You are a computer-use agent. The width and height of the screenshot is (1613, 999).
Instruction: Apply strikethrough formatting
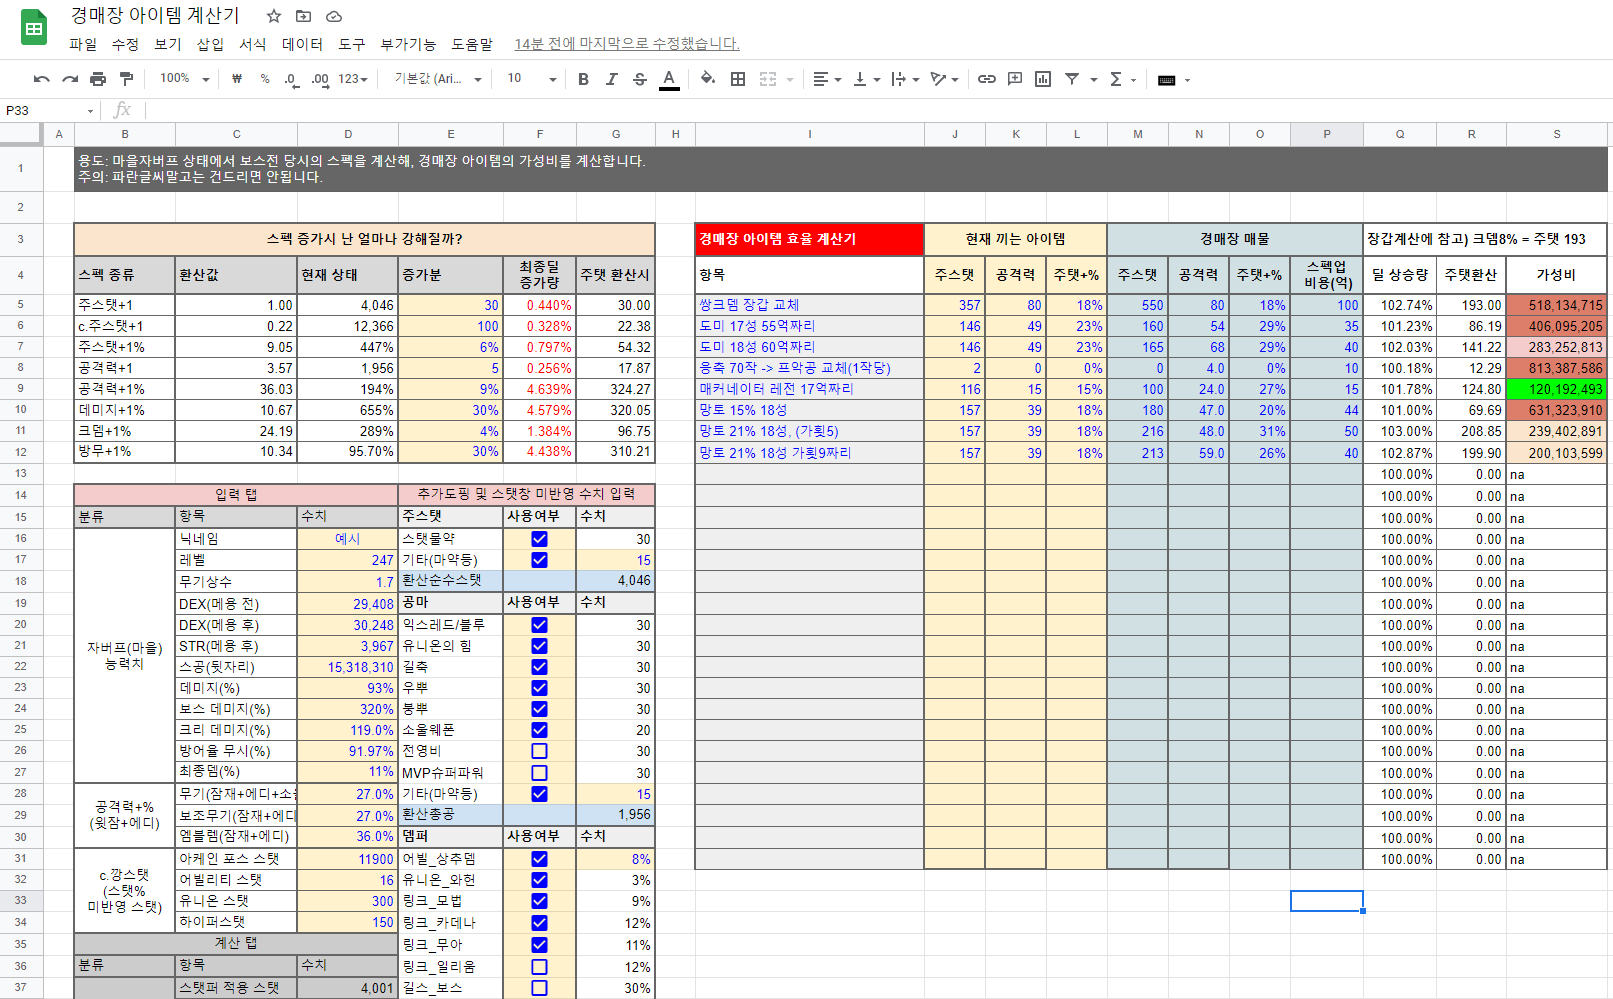tap(640, 79)
